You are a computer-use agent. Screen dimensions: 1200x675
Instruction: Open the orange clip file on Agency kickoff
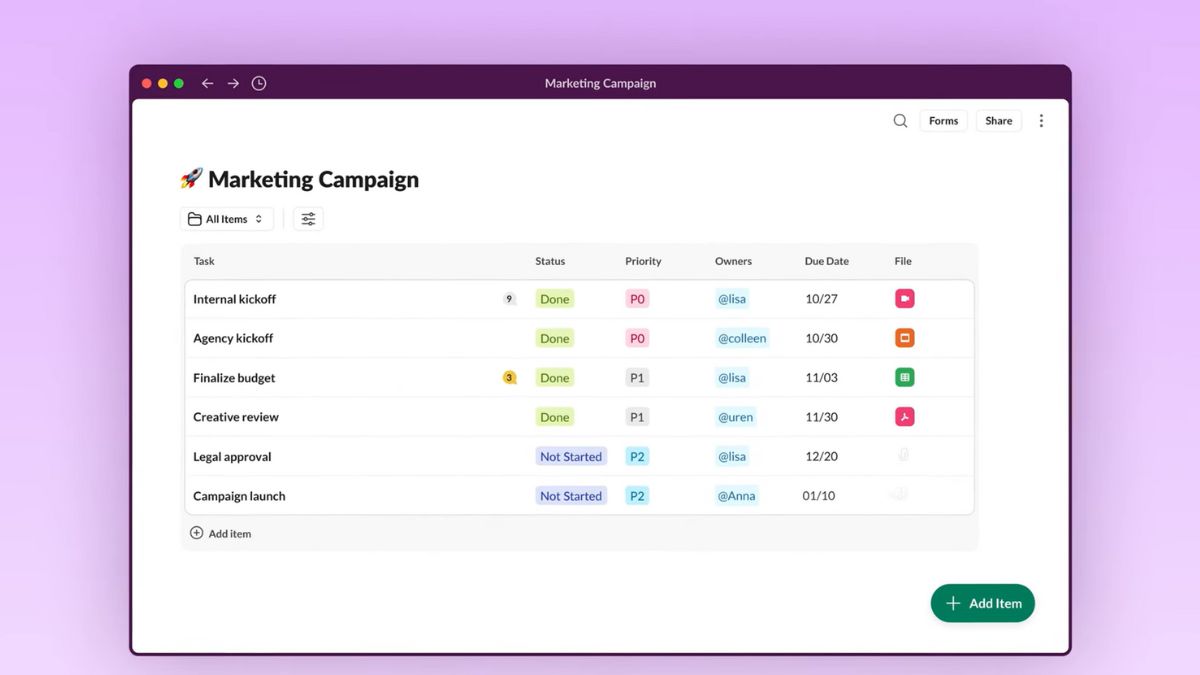904,338
